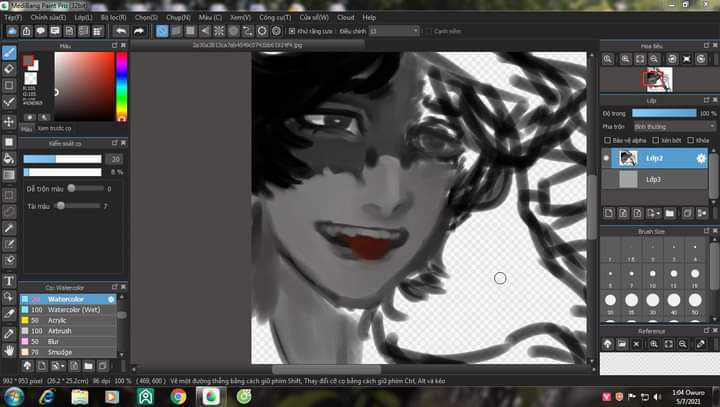720x407 pixels.
Task: Toggle Bảo vệ alpha checkbox
Action: click(x=608, y=140)
